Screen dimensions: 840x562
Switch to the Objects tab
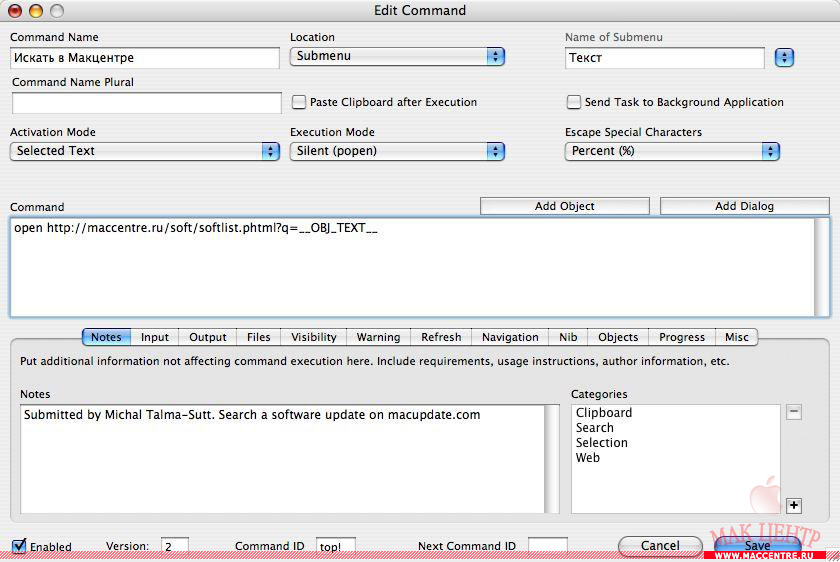coord(618,337)
